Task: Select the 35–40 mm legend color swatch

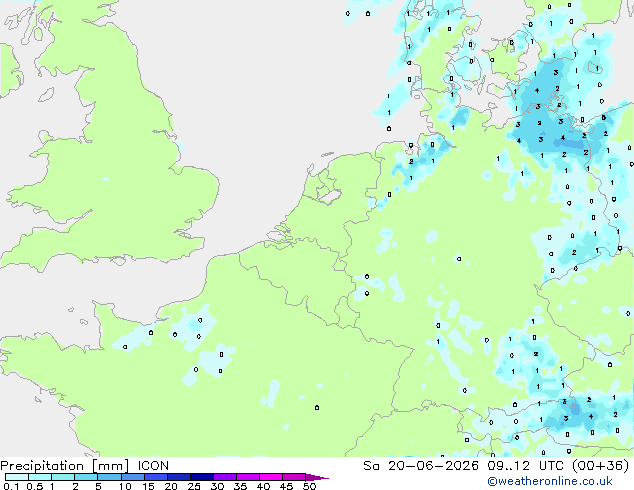Action: coord(248,477)
